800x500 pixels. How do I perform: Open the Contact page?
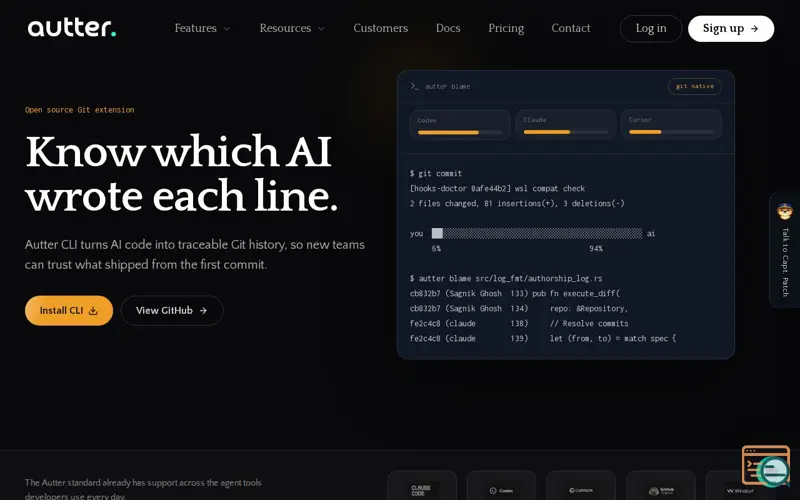[x=571, y=28]
